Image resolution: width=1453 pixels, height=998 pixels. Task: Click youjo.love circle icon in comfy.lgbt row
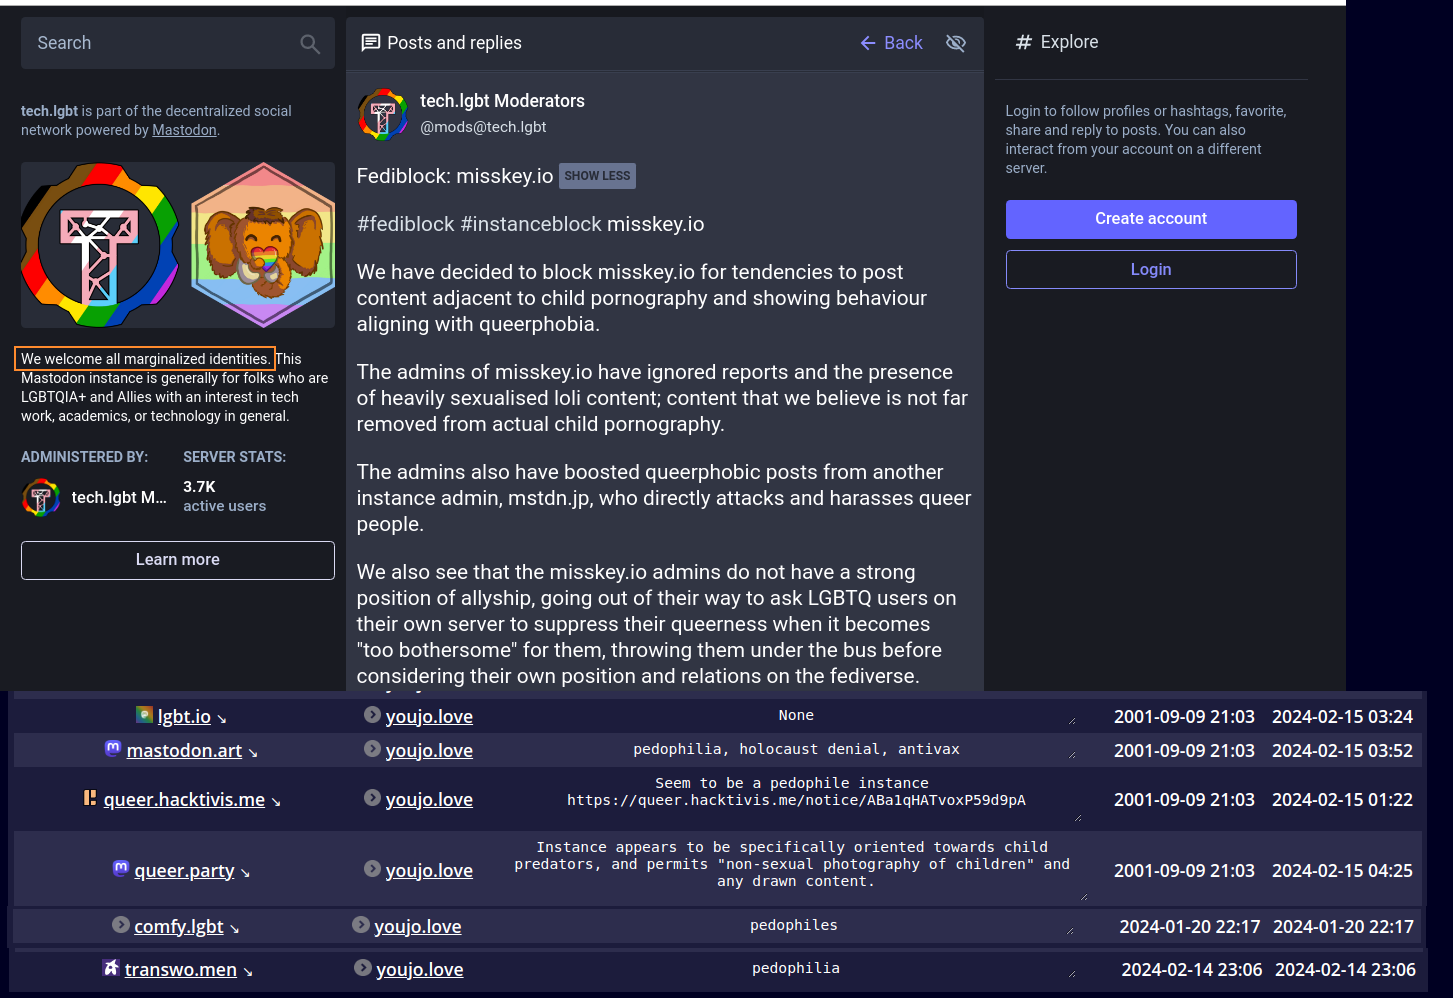click(361, 925)
